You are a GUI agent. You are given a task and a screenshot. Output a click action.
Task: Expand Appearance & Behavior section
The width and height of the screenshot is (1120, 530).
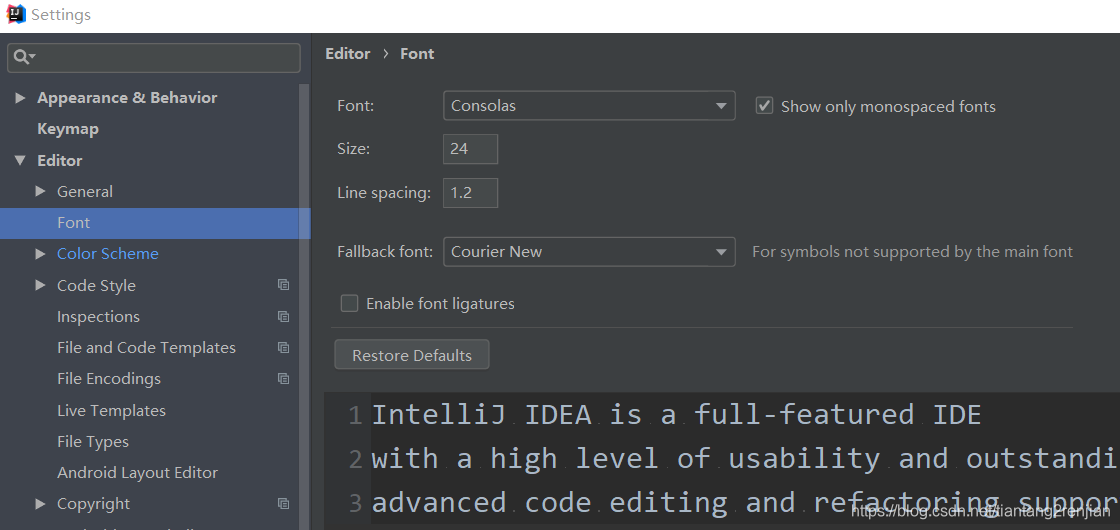(21, 98)
